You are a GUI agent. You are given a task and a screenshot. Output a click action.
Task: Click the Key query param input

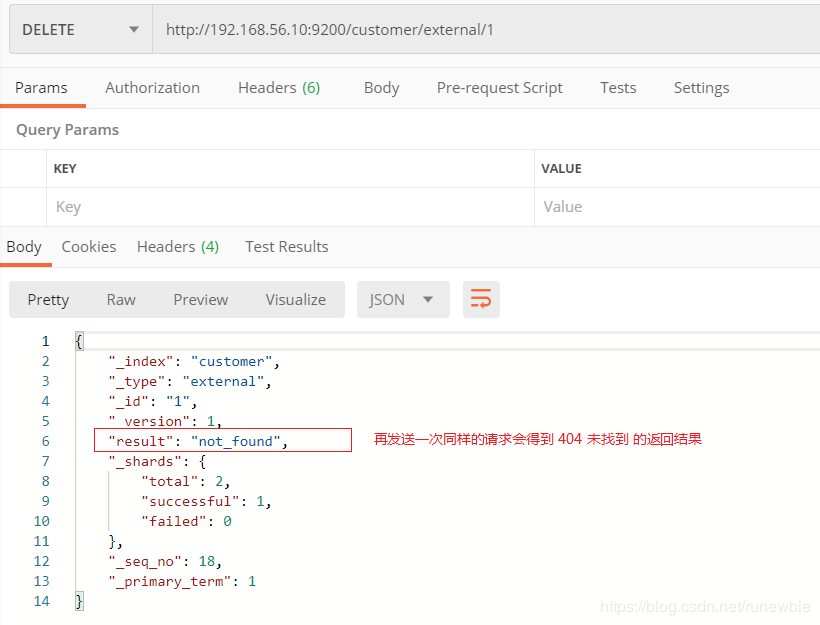click(x=290, y=207)
